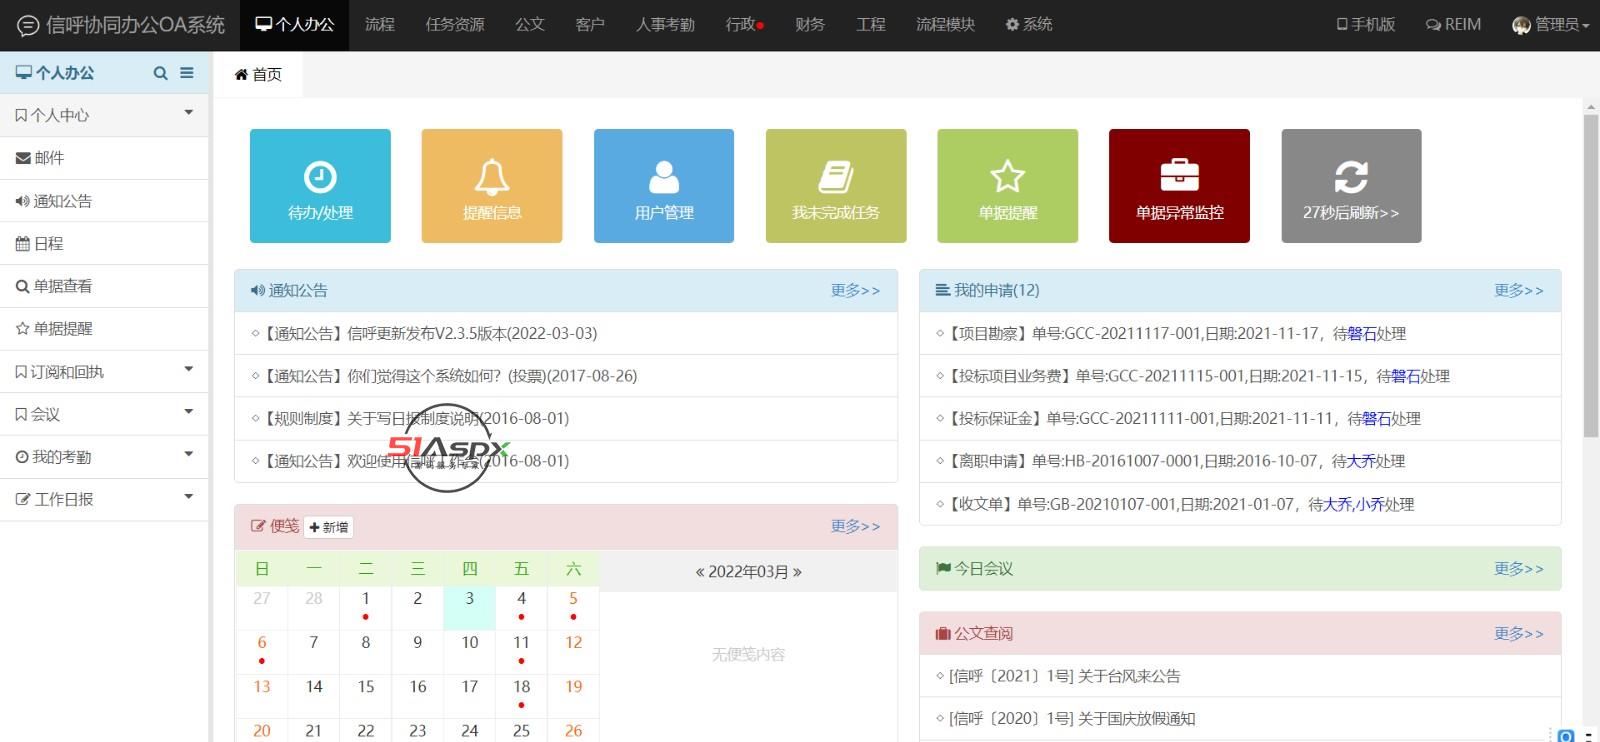Select 行政 in top menu

coord(744,25)
